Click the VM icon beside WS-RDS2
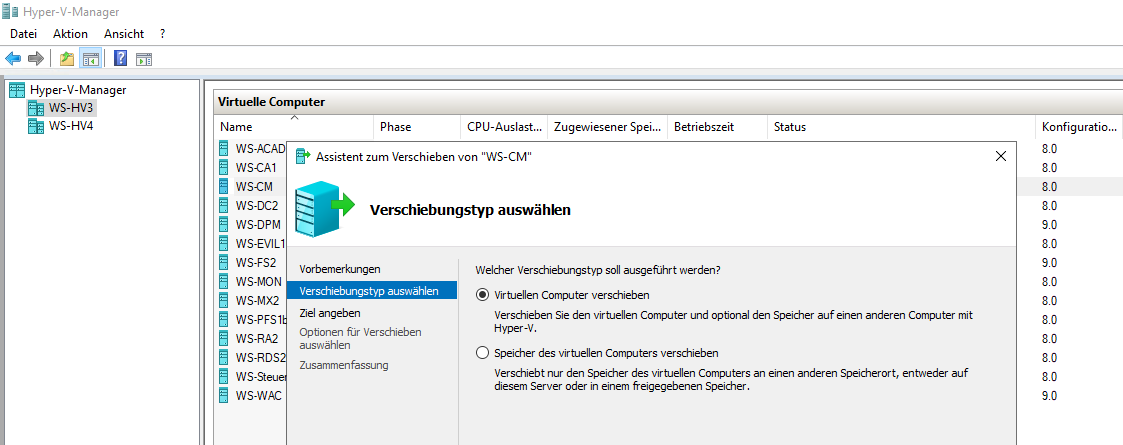Image resolution: width=1123 pixels, height=445 pixels. pyautogui.click(x=225, y=357)
